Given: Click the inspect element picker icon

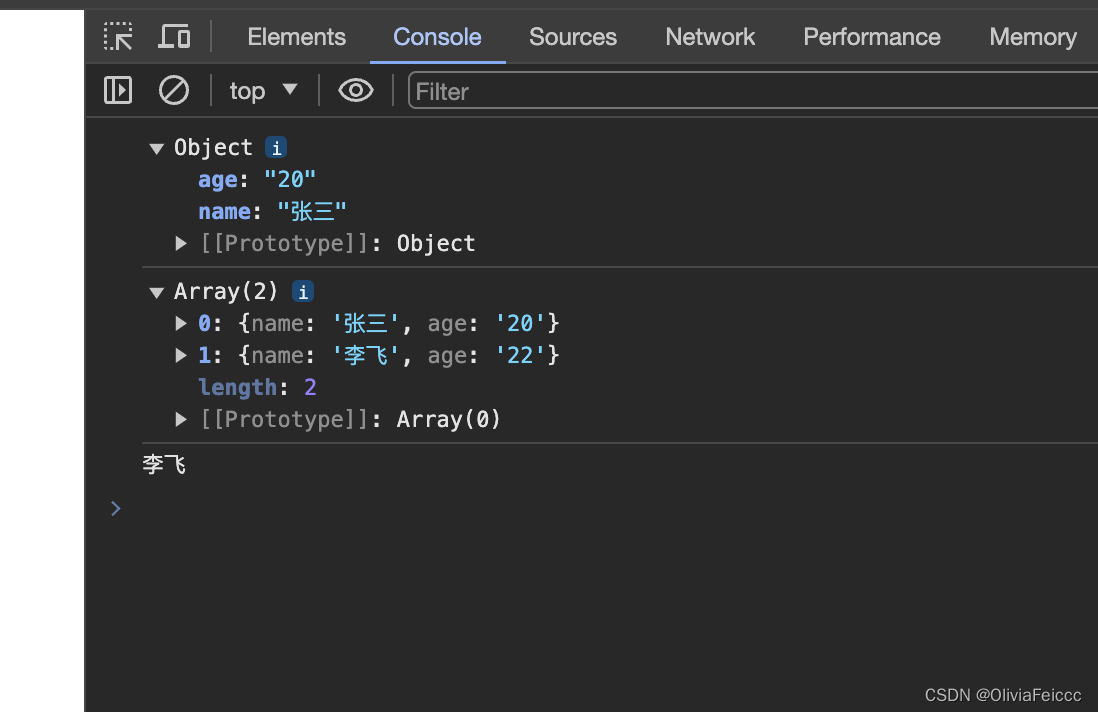Looking at the screenshot, I should 118,37.
